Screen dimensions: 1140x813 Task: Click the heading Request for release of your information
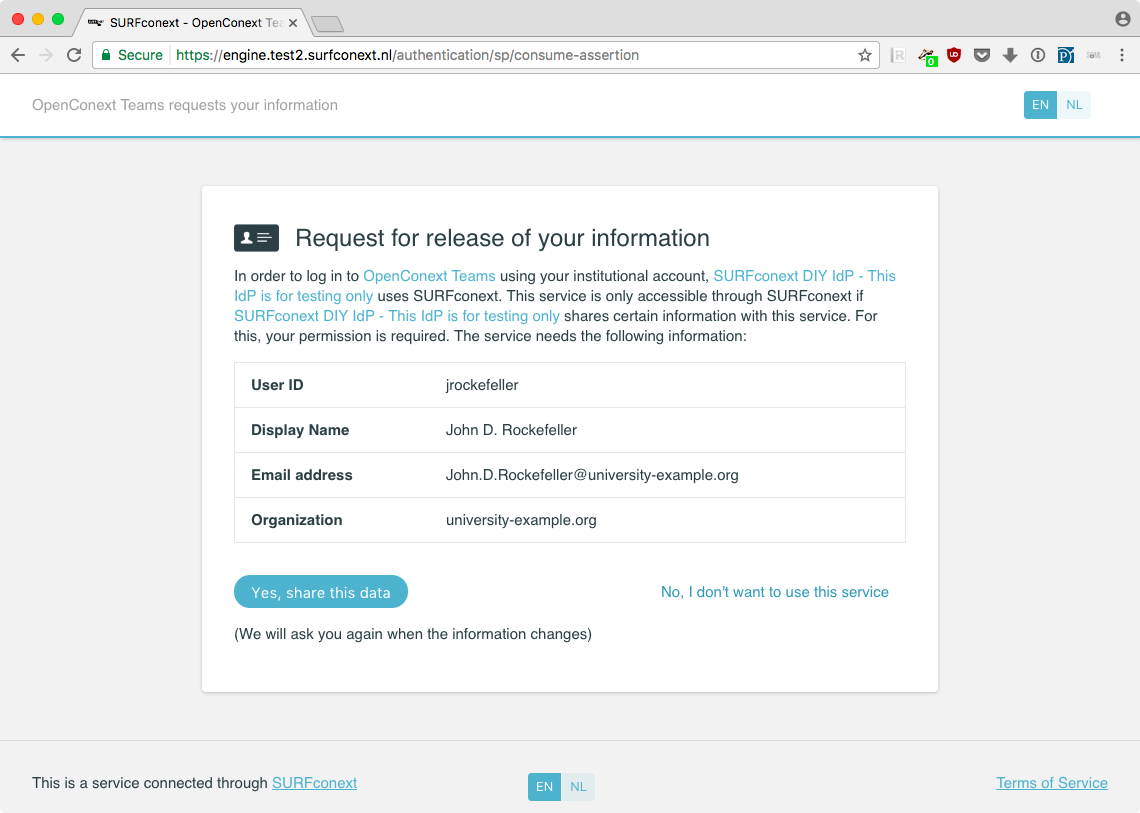pos(502,239)
